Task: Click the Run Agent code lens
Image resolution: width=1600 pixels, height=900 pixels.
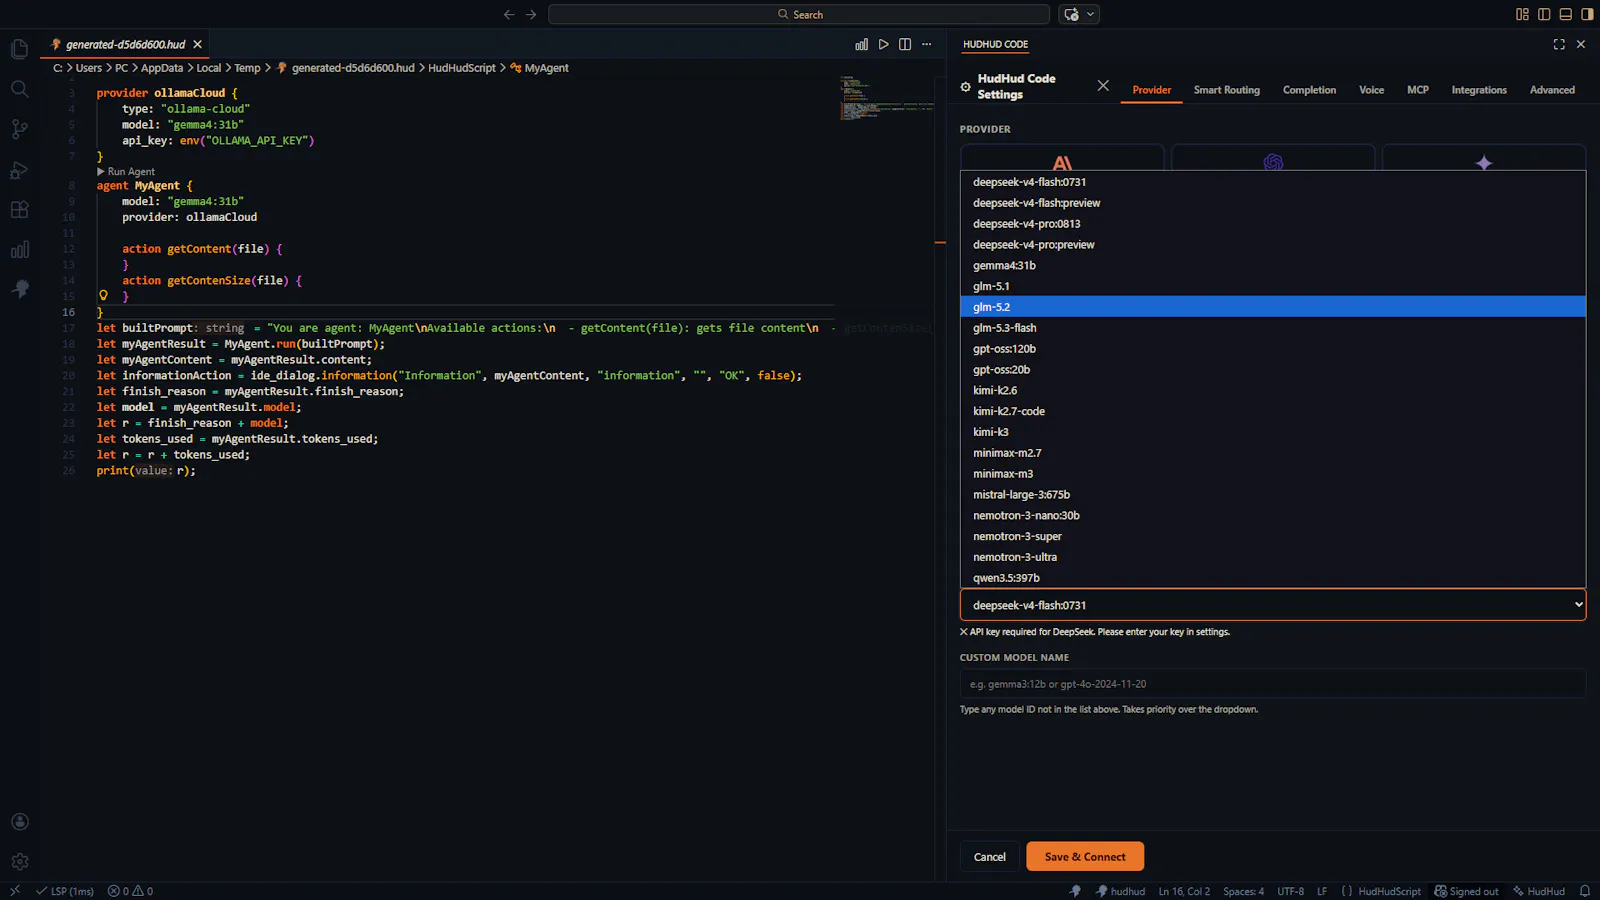Action: coord(126,172)
